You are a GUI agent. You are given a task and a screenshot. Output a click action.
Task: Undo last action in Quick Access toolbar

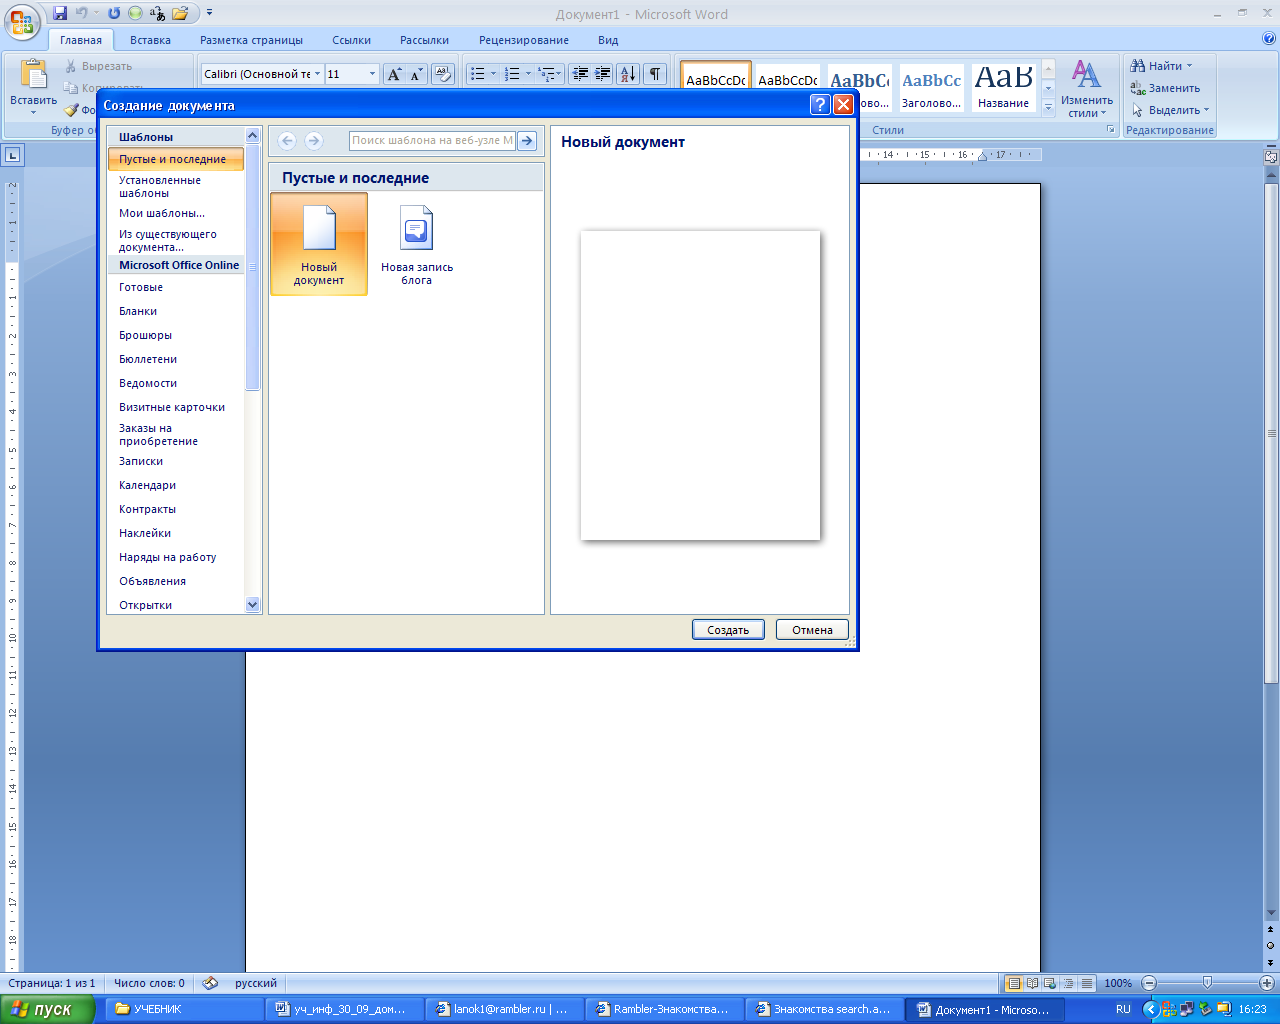point(82,13)
